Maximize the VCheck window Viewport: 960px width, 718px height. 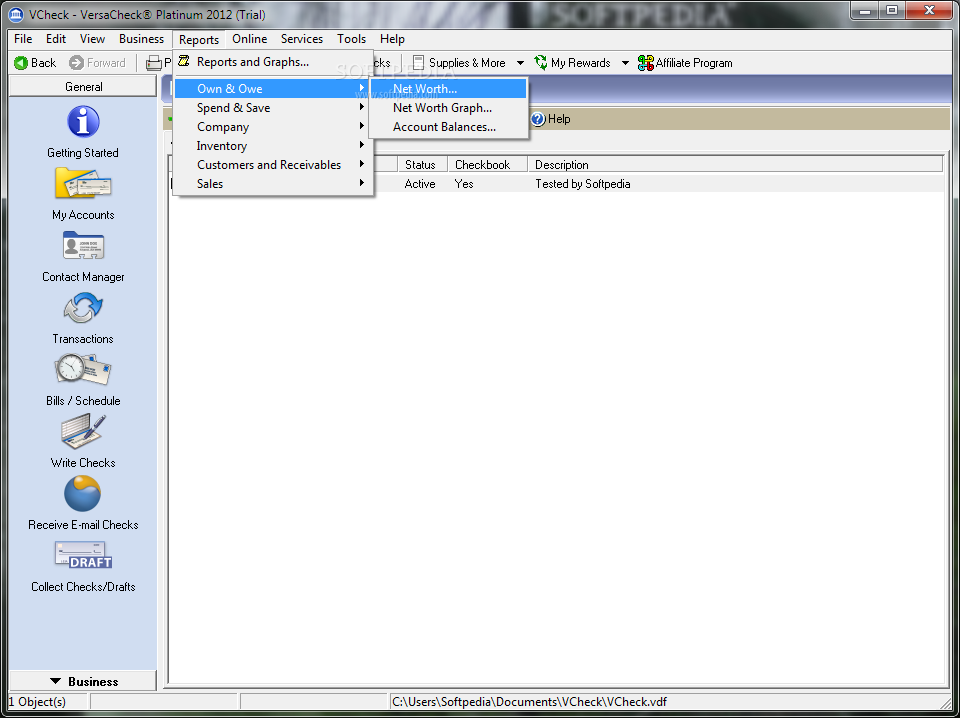tap(892, 10)
